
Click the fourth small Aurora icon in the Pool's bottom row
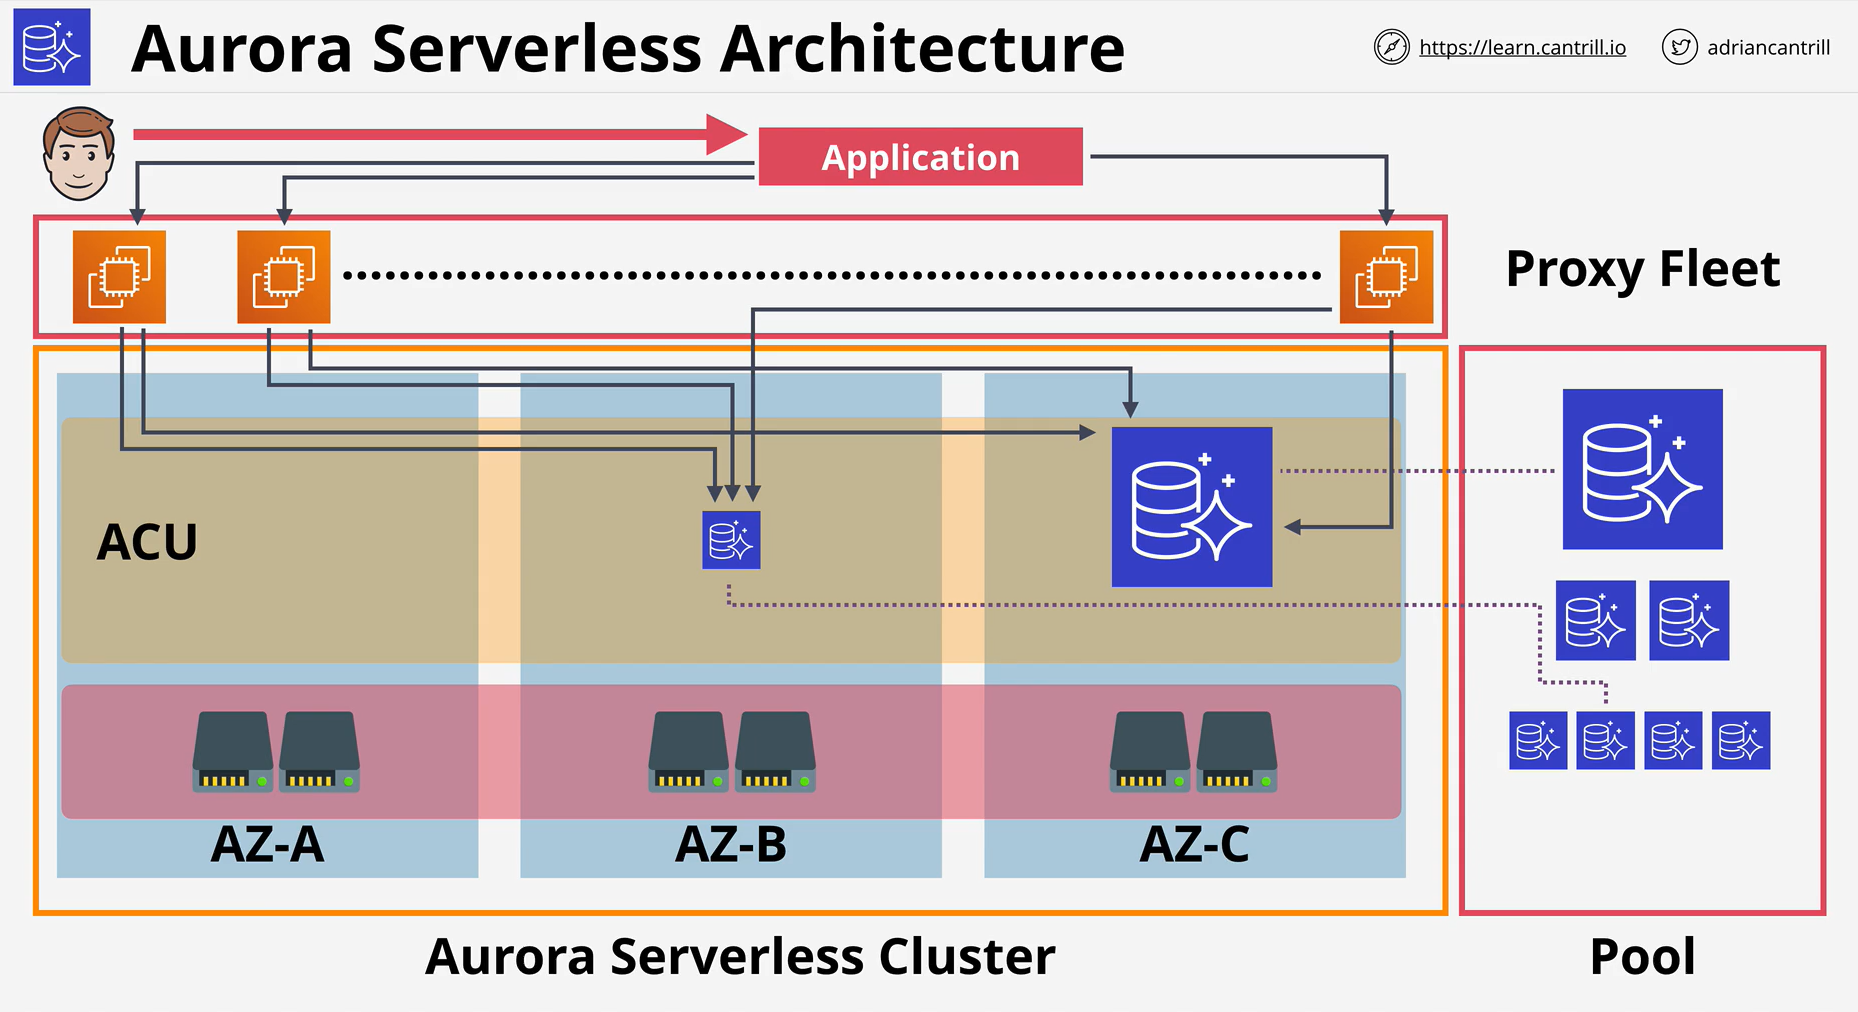click(1741, 740)
